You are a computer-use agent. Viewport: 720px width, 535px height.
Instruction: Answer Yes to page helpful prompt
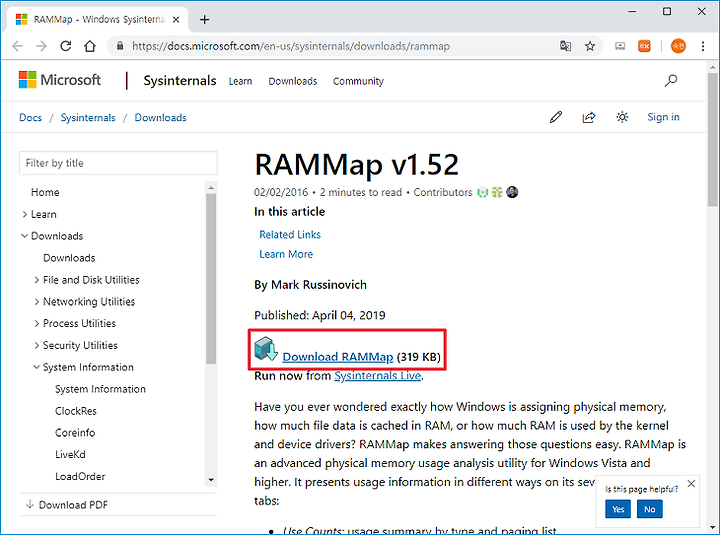coord(618,509)
